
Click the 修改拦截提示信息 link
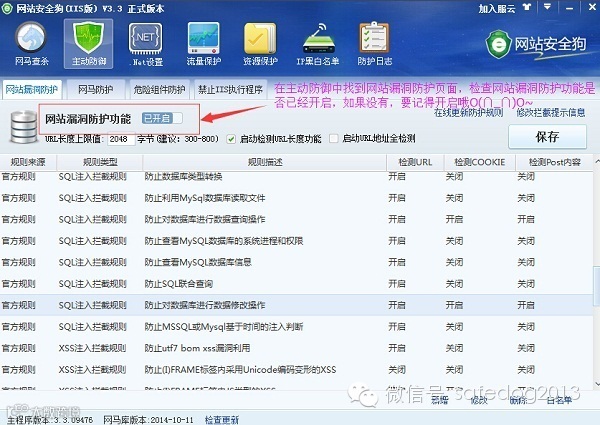pos(551,112)
